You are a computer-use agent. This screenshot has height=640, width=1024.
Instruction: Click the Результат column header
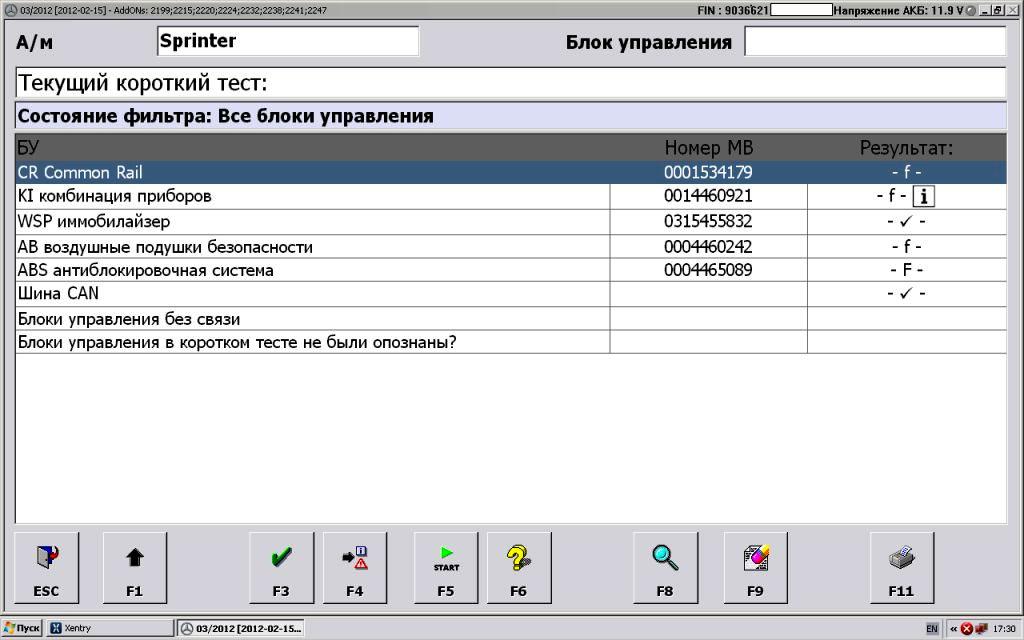coord(906,148)
